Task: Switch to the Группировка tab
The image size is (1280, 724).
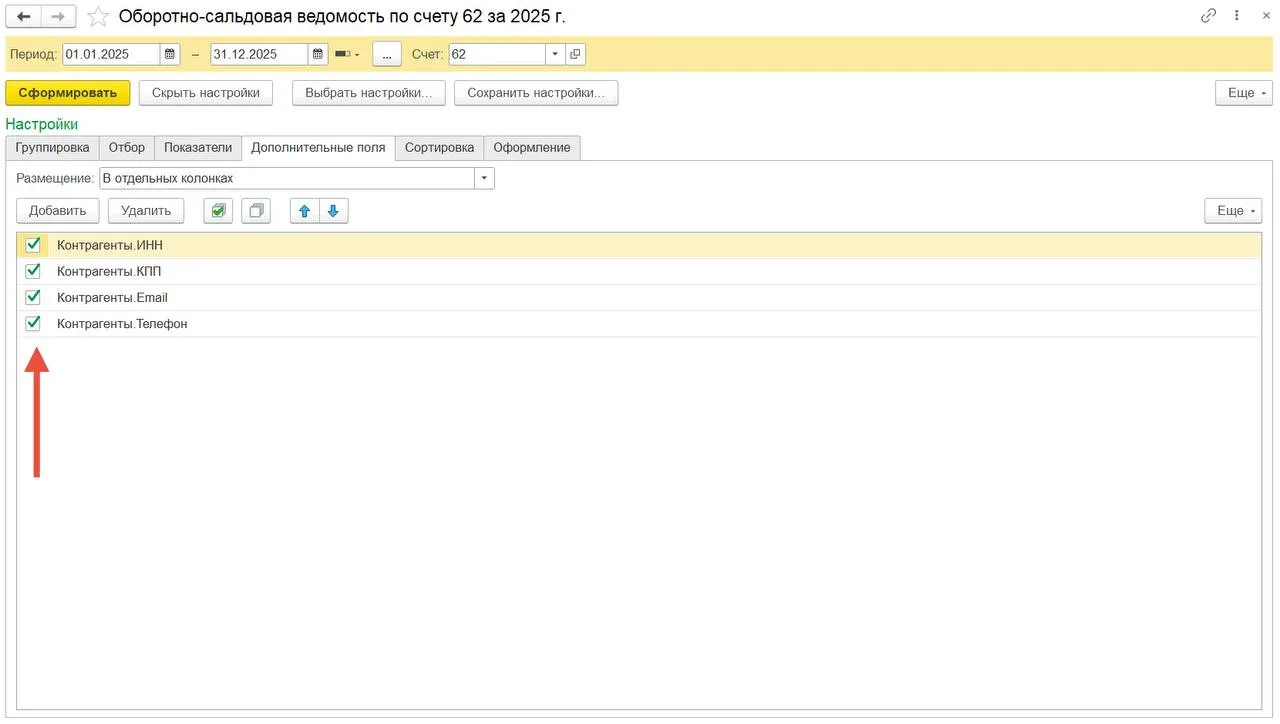Action: pyautogui.click(x=52, y=147)
